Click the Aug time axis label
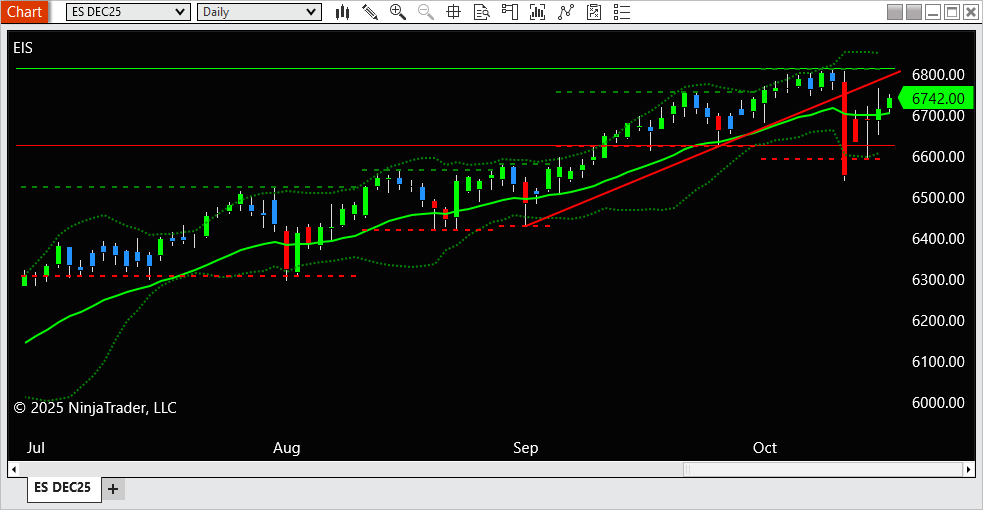The width and height of the screenshot is (983, 510). point(286,448)
